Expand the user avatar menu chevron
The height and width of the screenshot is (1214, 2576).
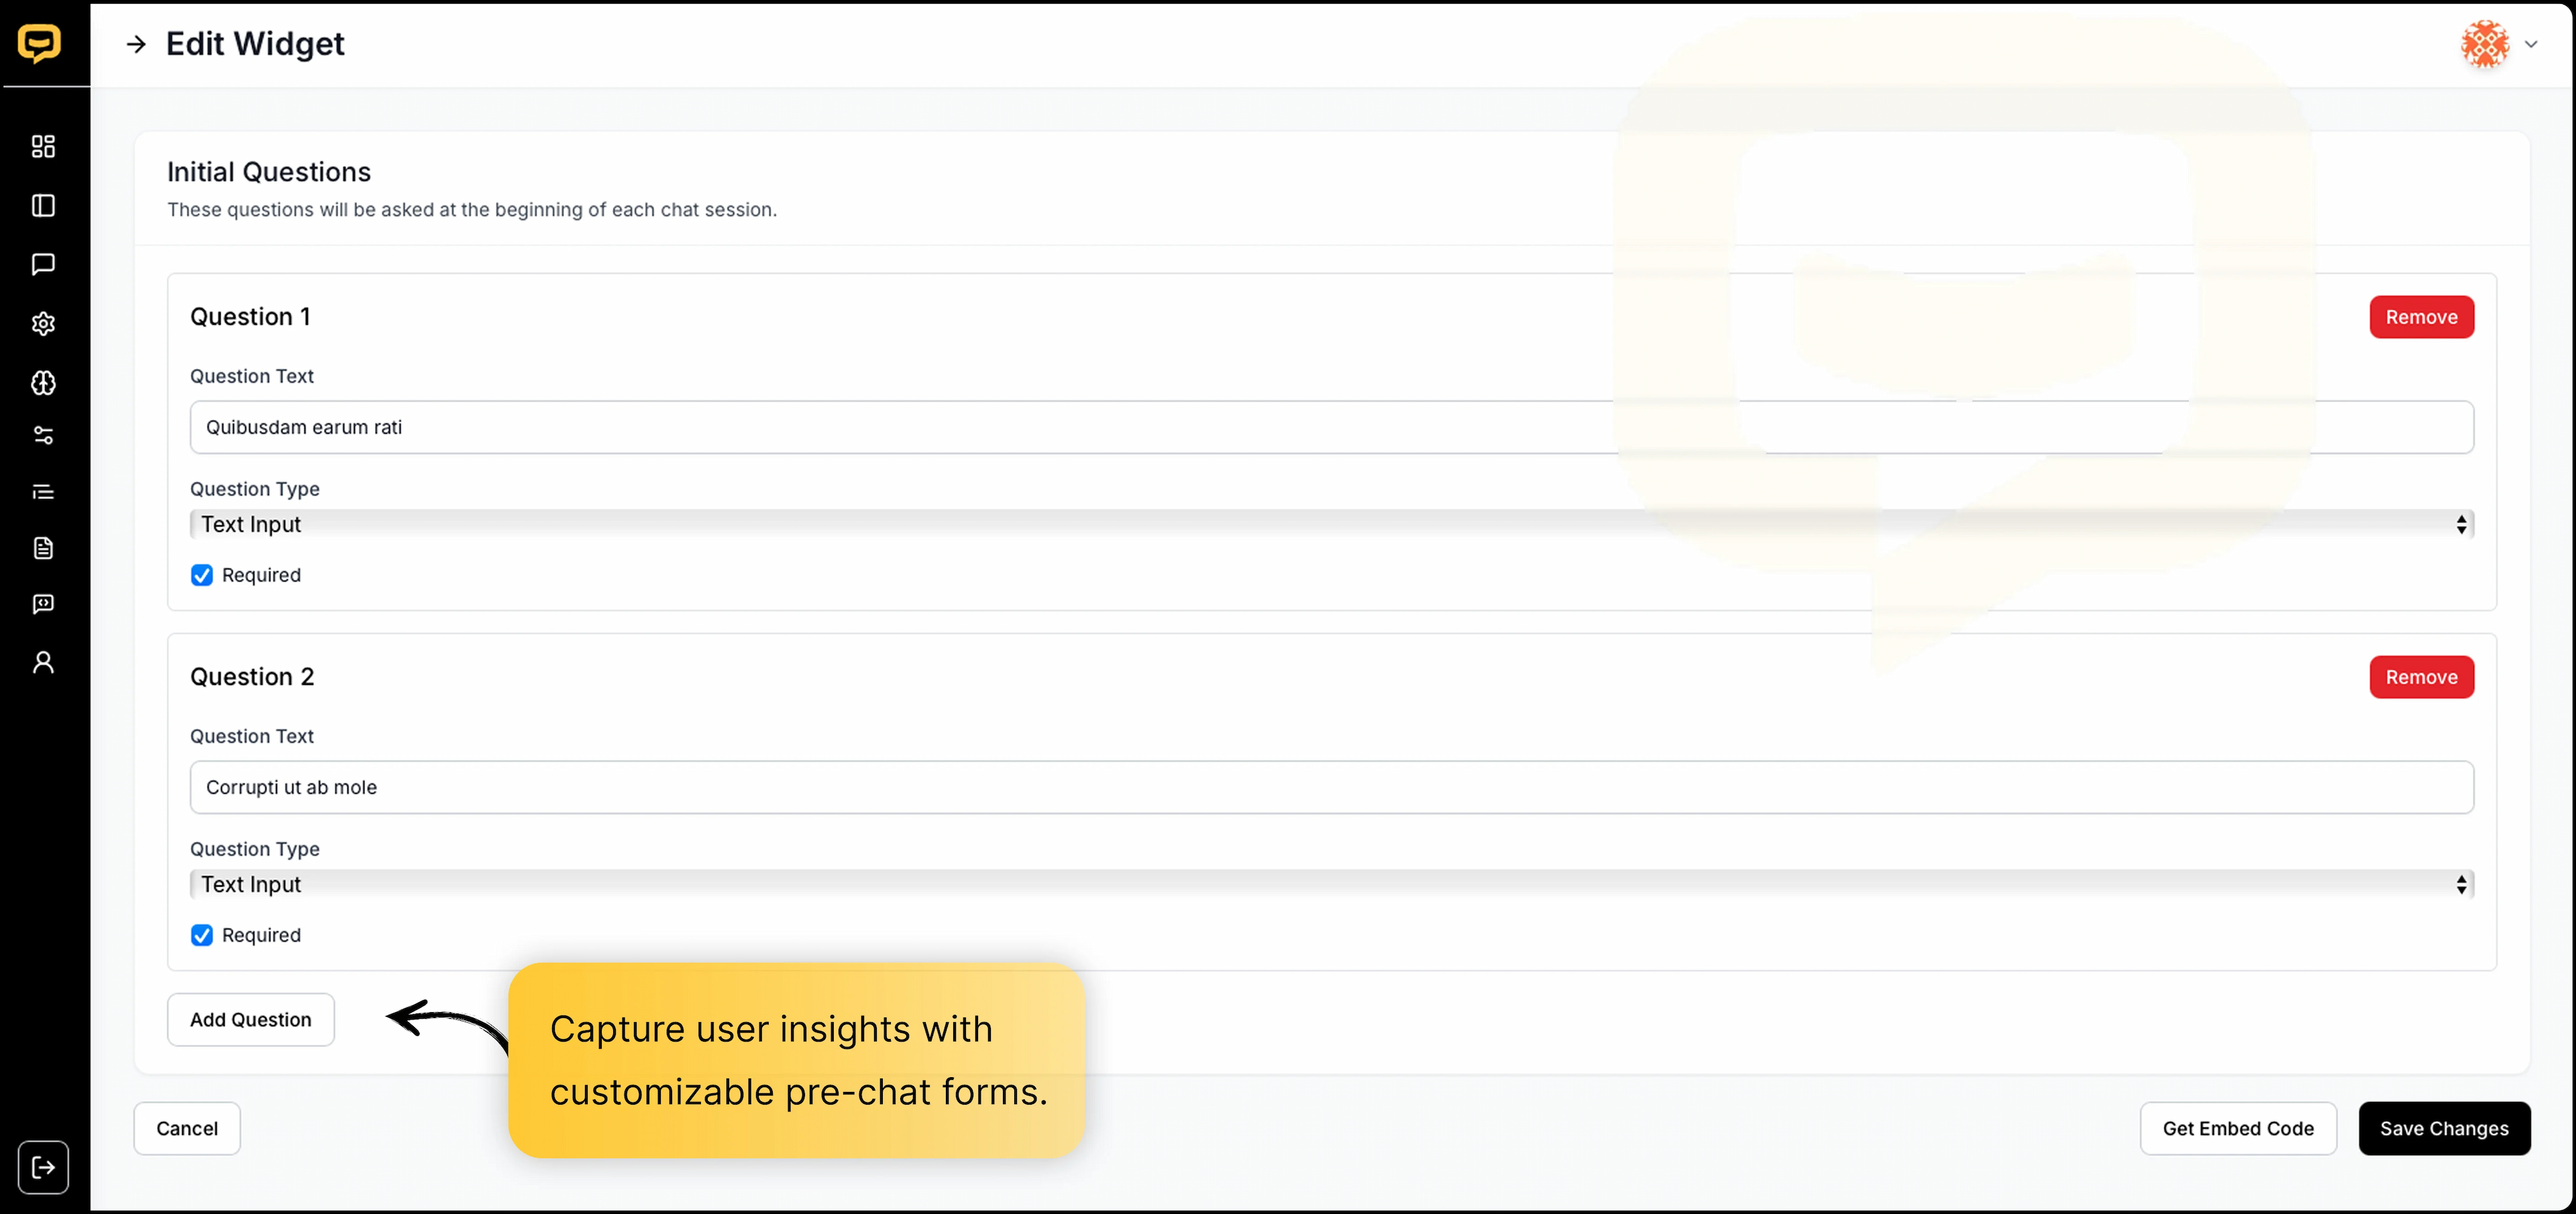(x=2531, y=44)
